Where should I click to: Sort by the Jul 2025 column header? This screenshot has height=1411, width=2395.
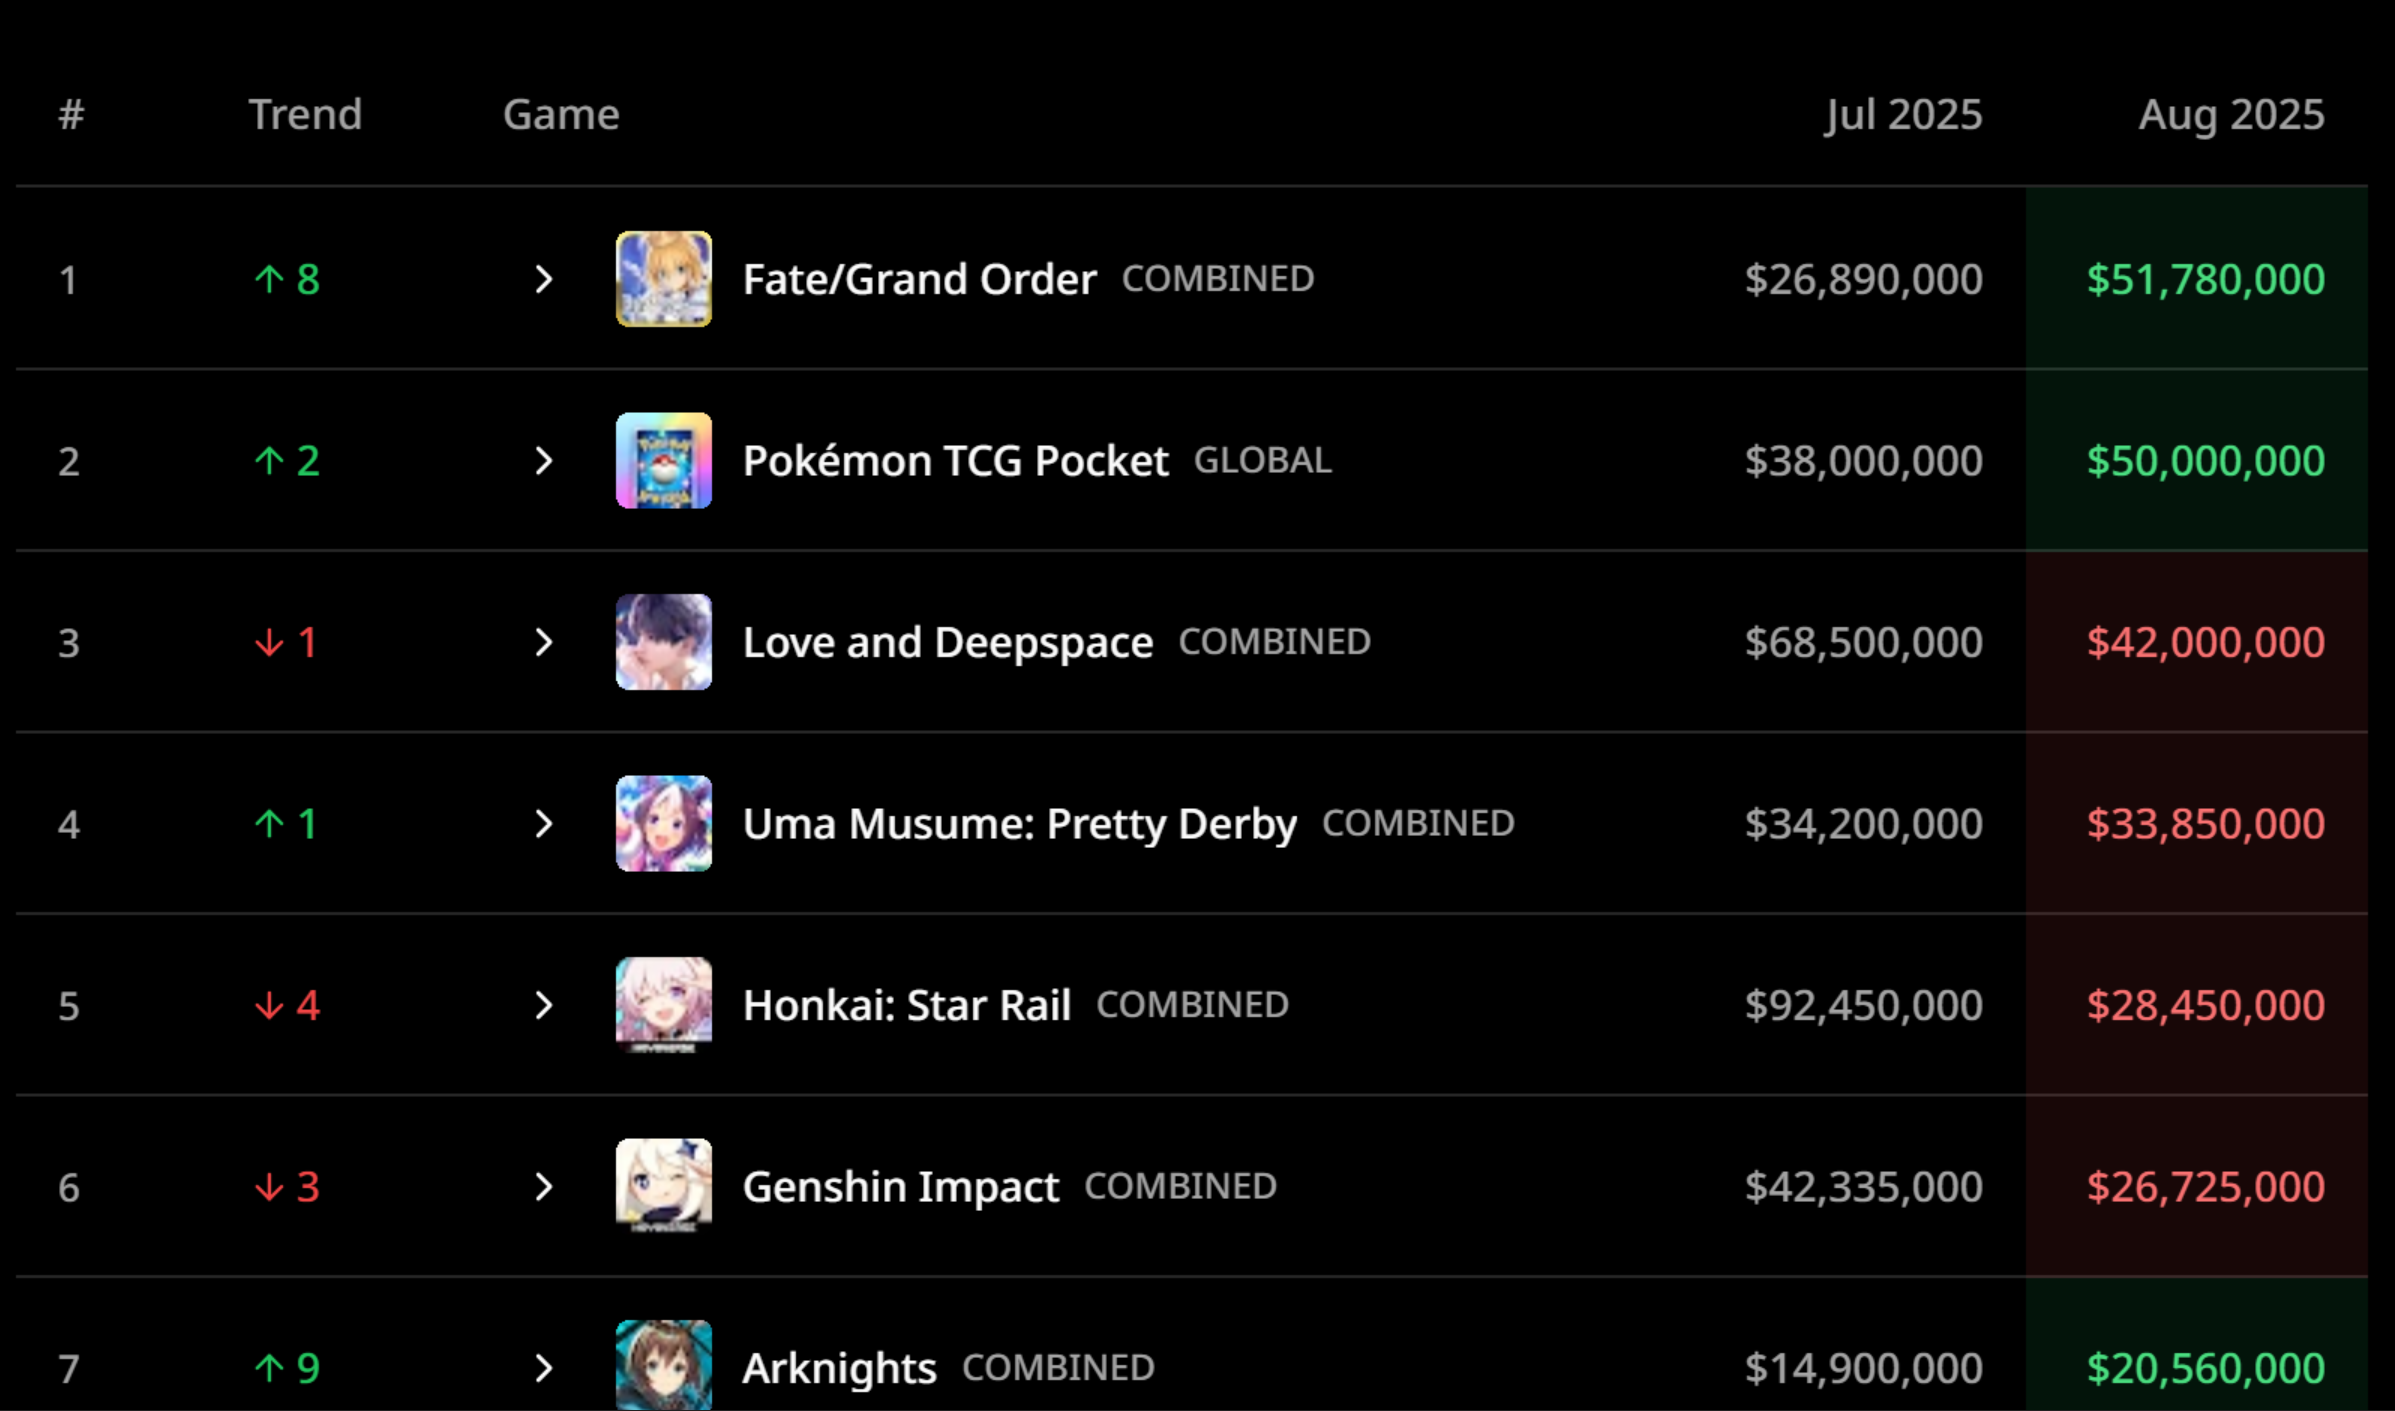(1903, 115)
